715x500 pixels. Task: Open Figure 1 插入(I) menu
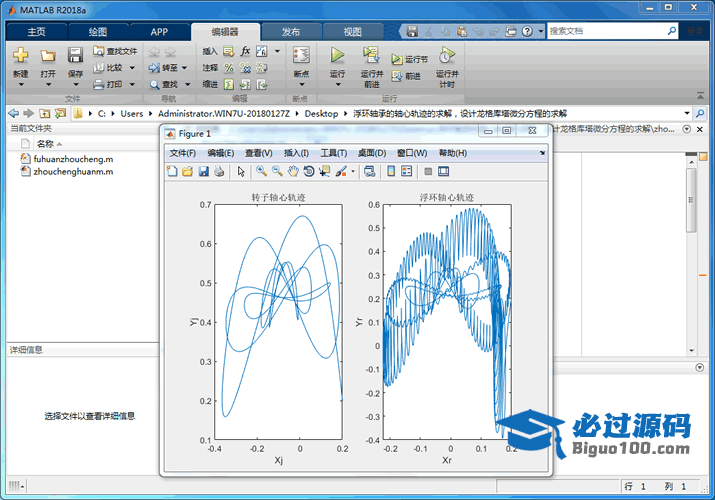pyautogui.click(x=296, y=153)
